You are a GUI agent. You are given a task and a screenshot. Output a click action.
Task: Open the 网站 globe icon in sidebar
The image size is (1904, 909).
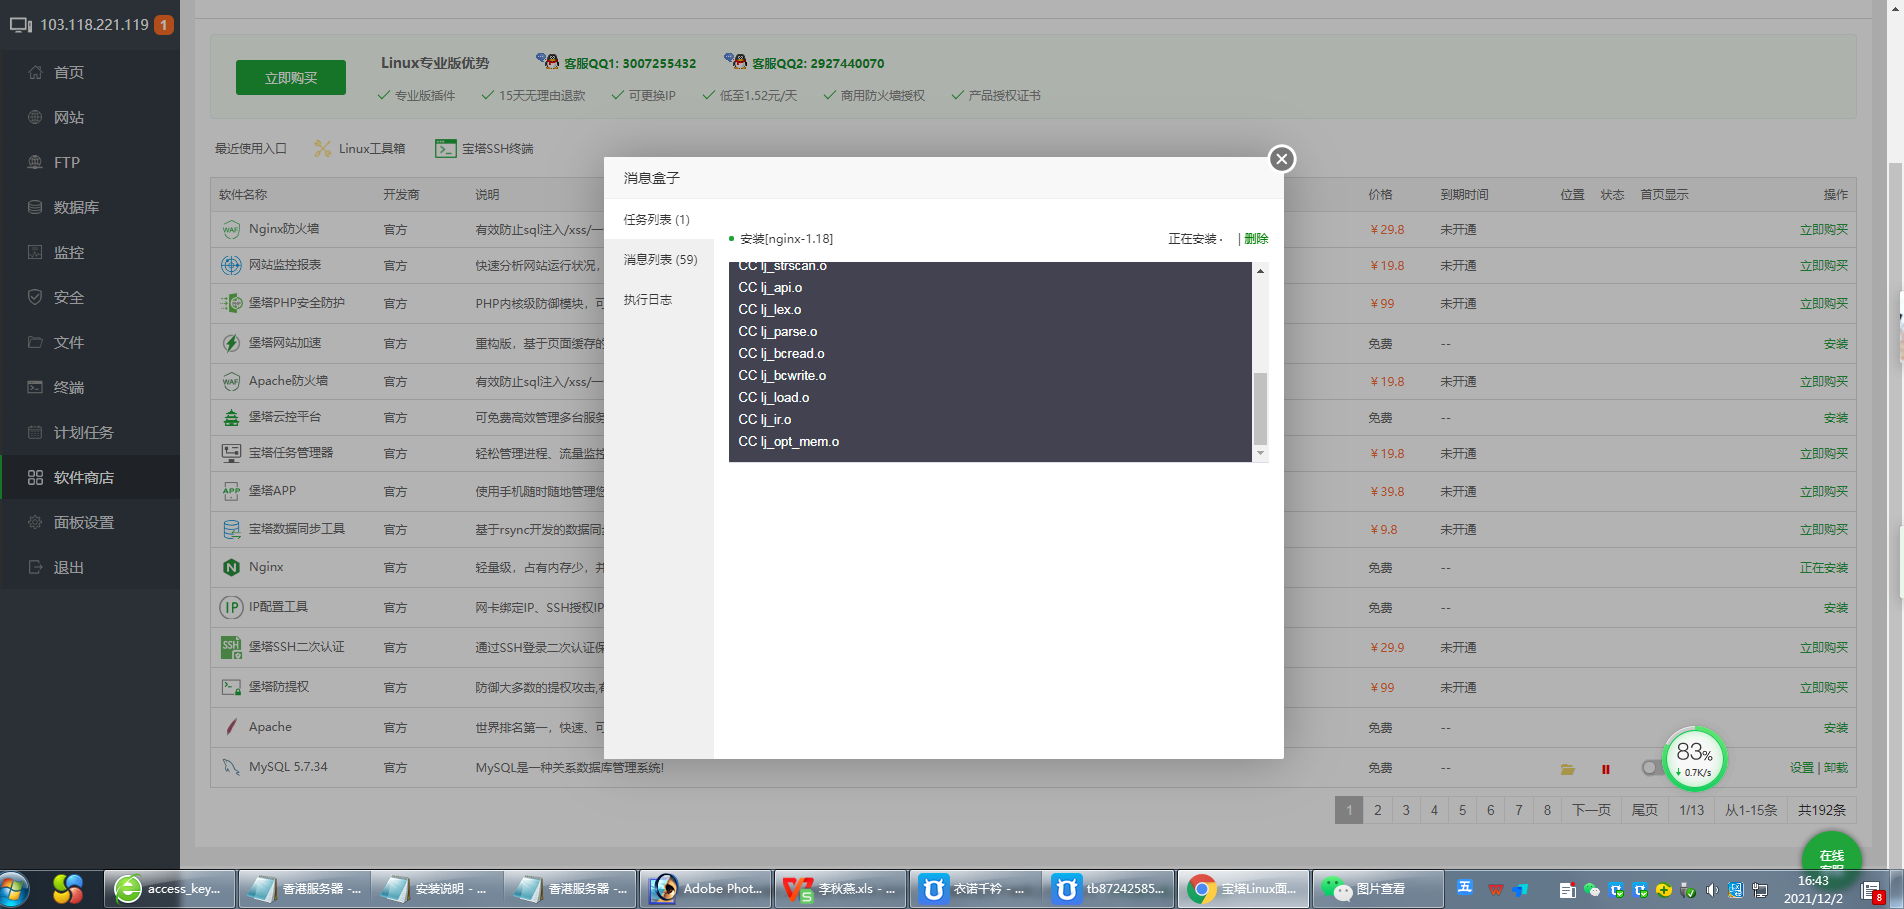[35, 117]
